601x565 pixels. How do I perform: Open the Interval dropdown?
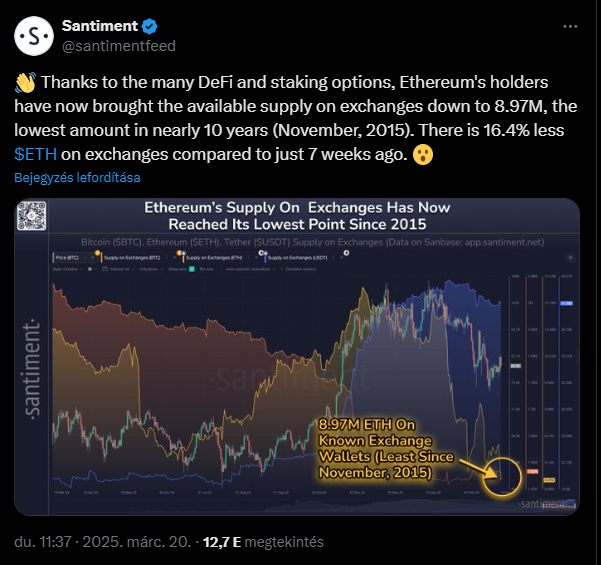[117, 269]
